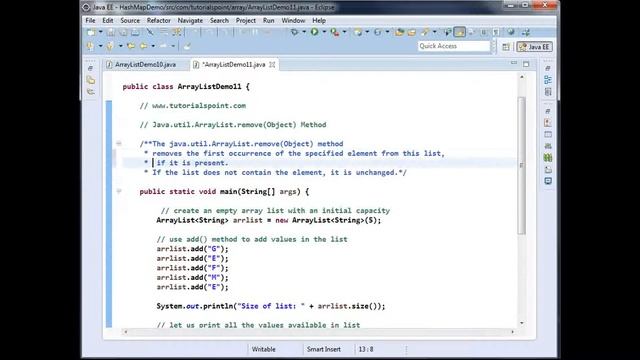Click the Java EE perspective button

tap(535, 47)
